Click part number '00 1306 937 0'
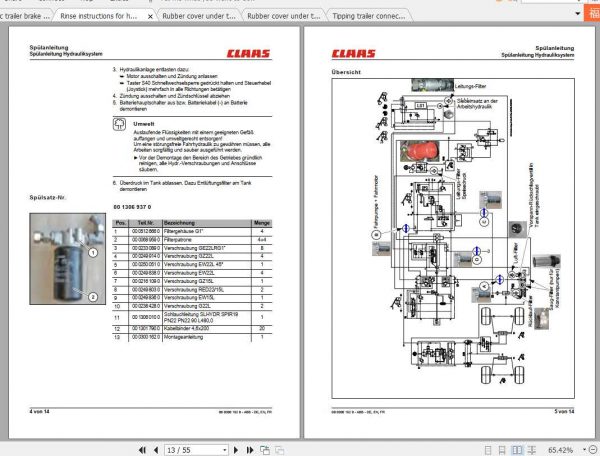This screenshot has height=456, width=600. 132,207
